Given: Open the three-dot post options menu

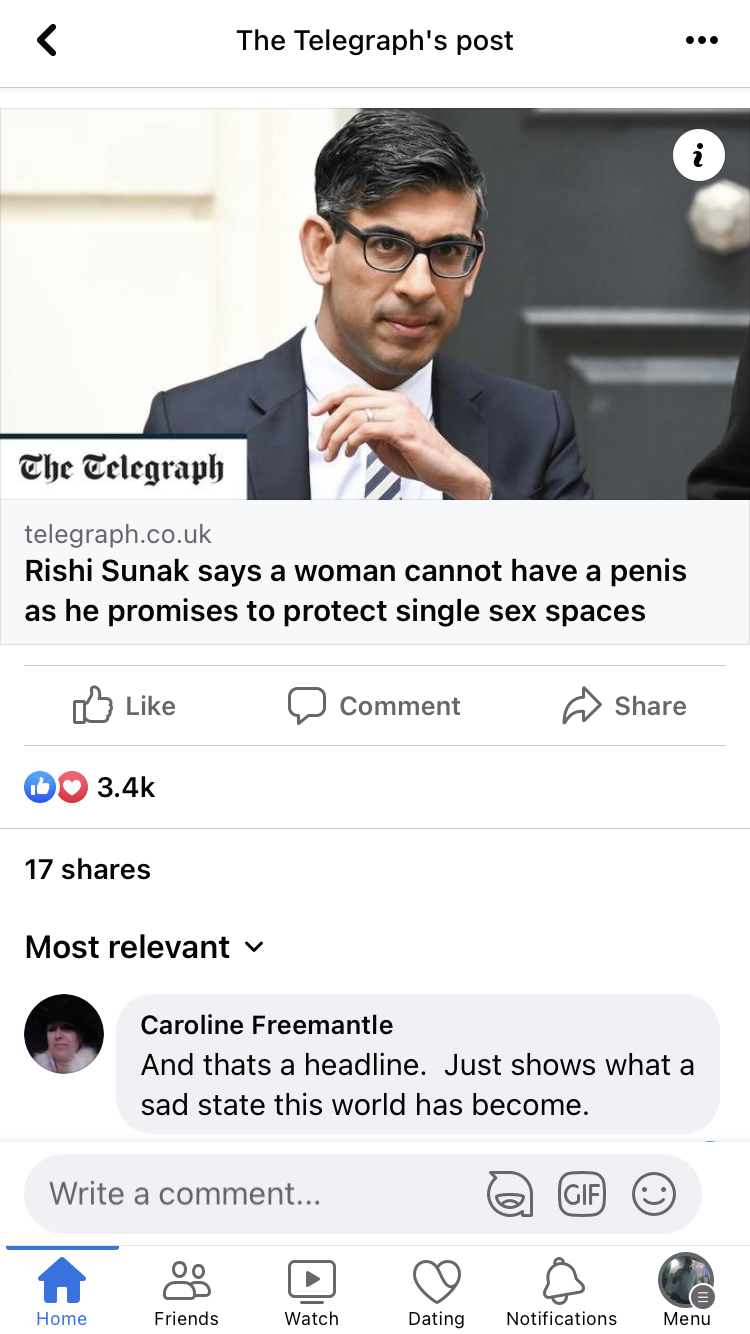Looking at the screenshot, I should point(701,41).
